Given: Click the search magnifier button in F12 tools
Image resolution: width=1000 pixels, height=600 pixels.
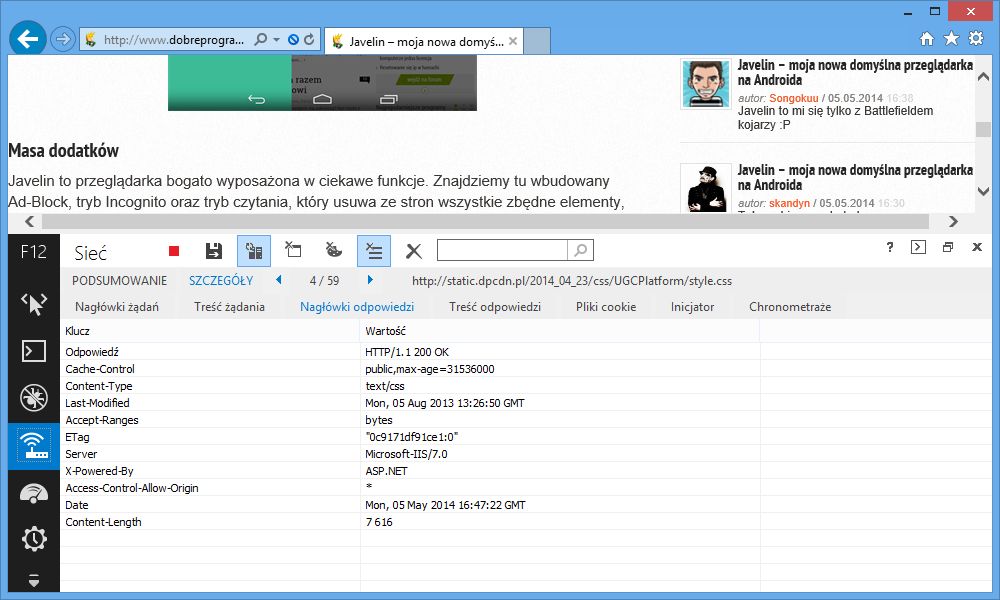Looking at the screenshot, I should click(x=580, y=250).
